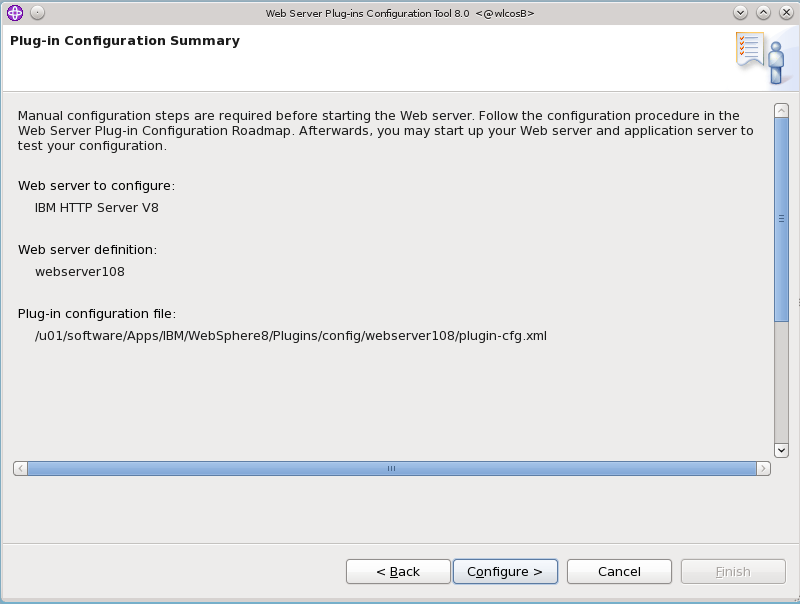The height and width of the screenshot is (604, 800).
Task: Click the text 'IBM HTTP Server V8'
Action: pyautogui.click(x=96, y=208)
